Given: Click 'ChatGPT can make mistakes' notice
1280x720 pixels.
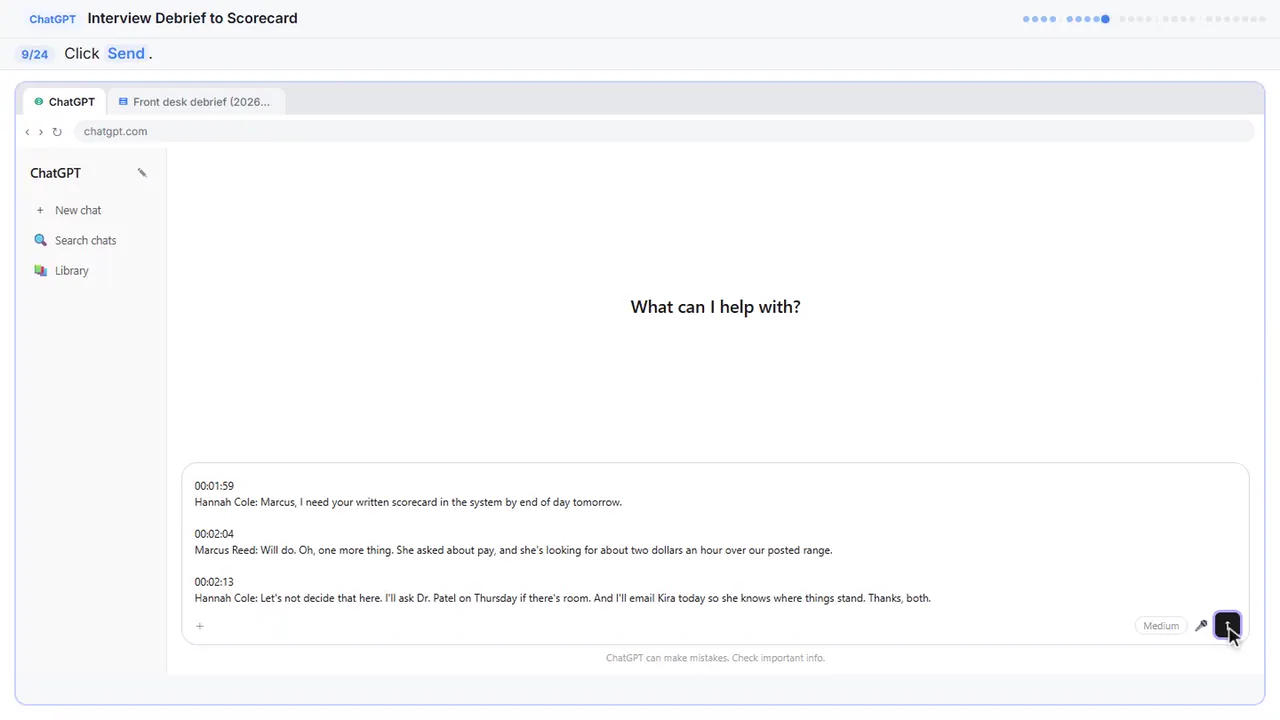Looking at the screenshot, I should click(x=715, y=658).
